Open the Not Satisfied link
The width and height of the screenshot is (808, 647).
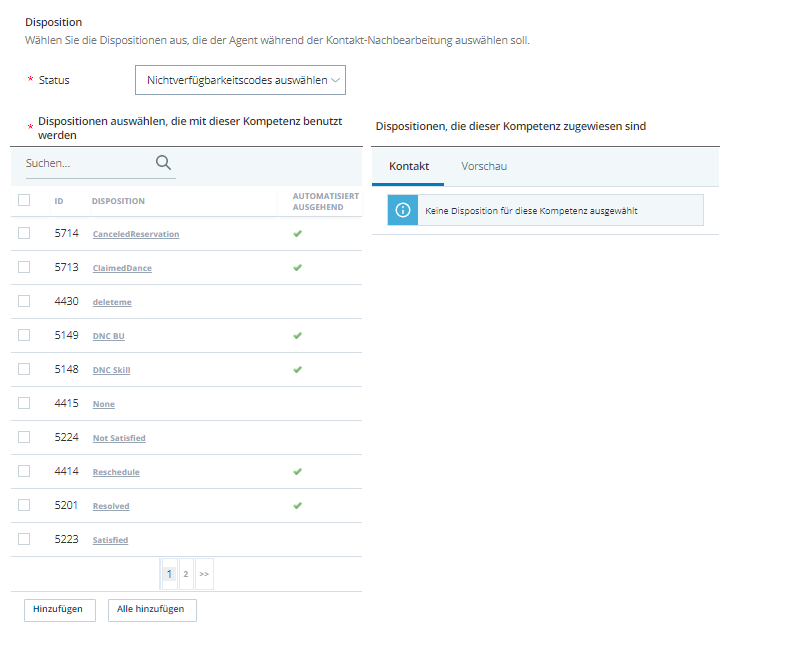[x=119, y=438]
